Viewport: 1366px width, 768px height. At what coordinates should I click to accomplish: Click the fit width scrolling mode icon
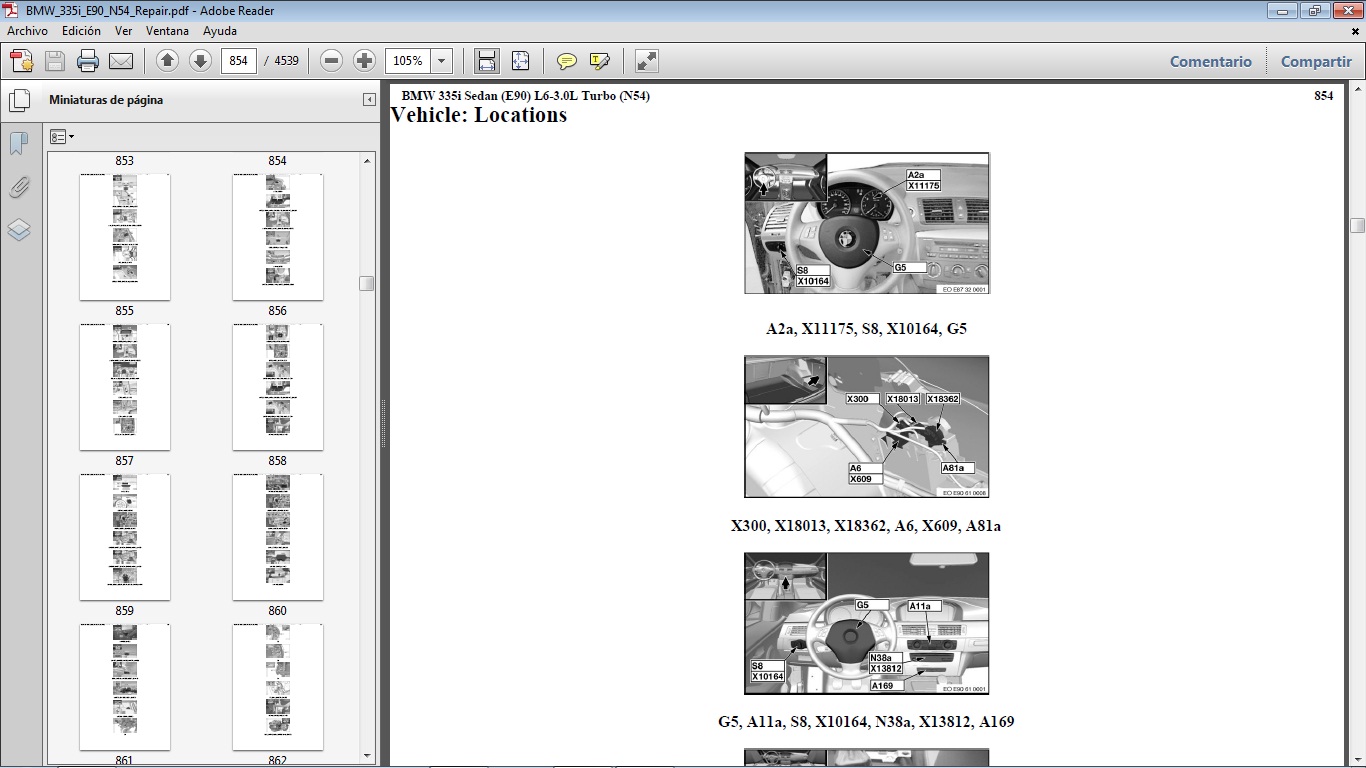[487, 61]
